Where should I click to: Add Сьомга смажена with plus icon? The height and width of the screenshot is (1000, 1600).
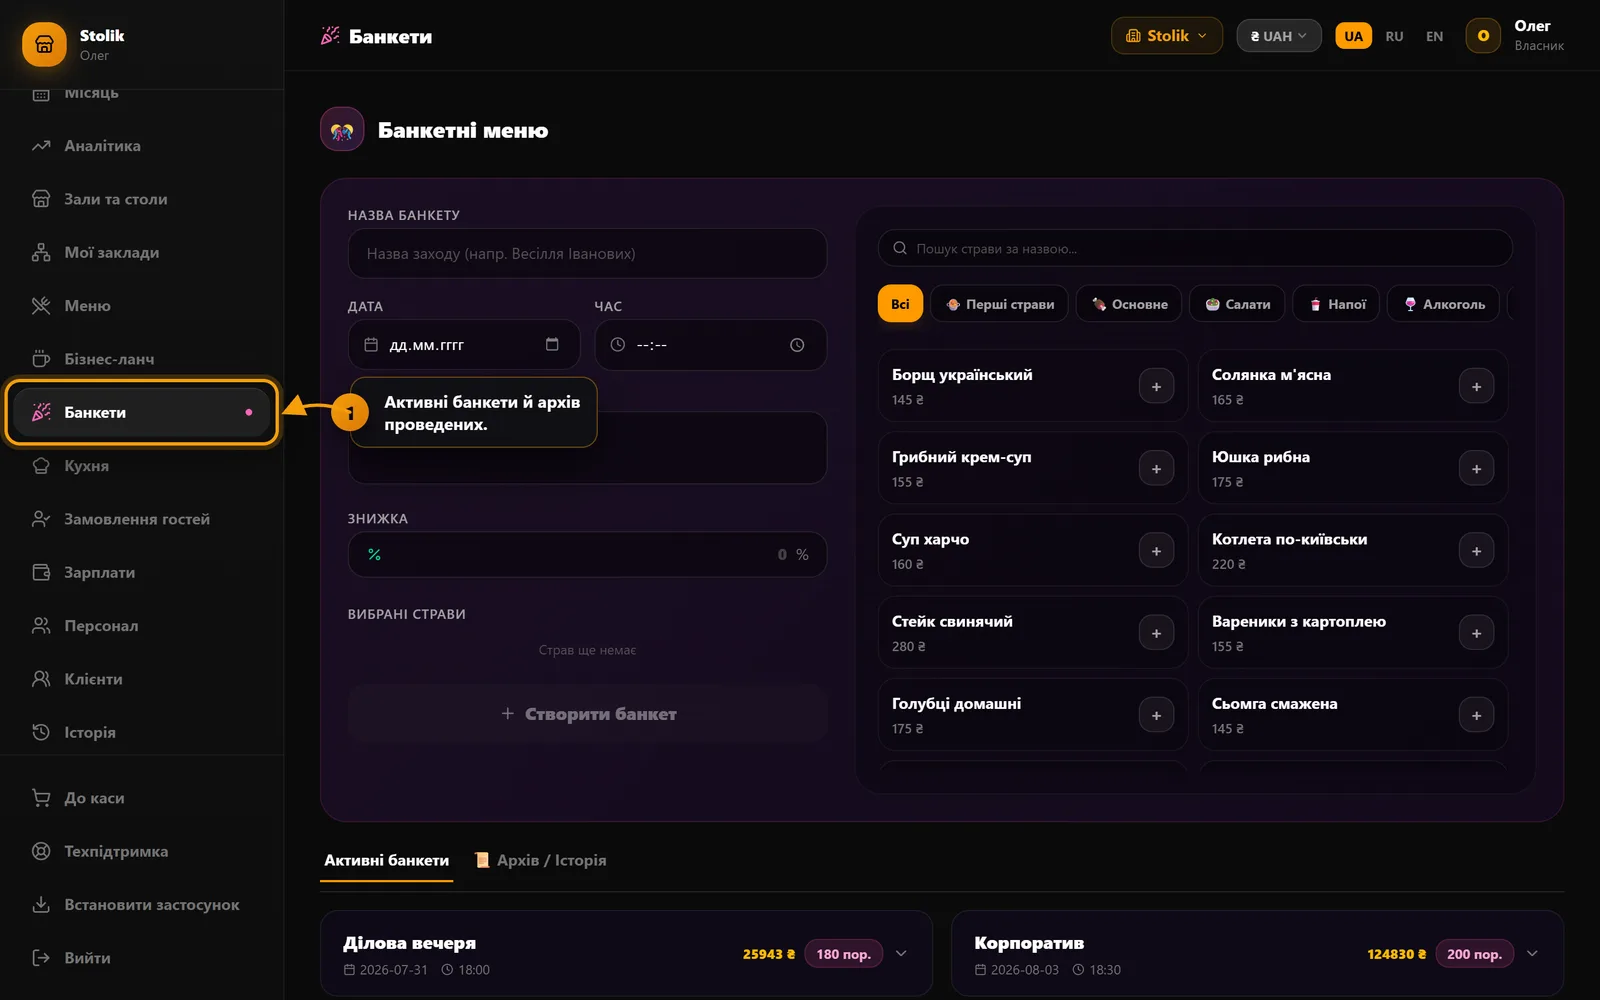pos(1476,715)
